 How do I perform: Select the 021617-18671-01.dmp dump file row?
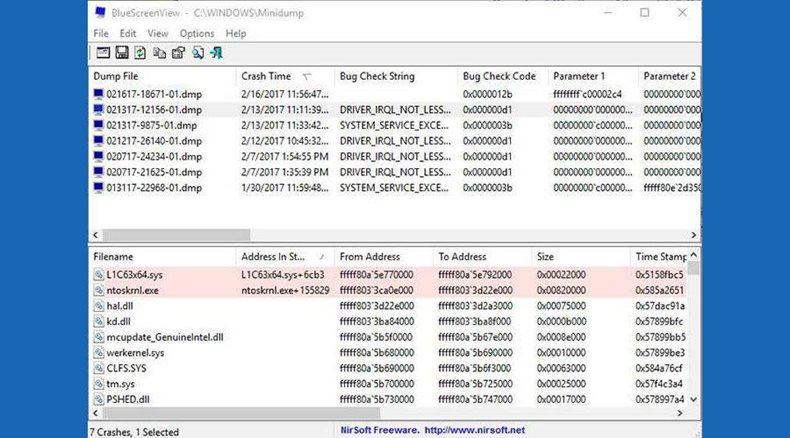tap(394, 94)
